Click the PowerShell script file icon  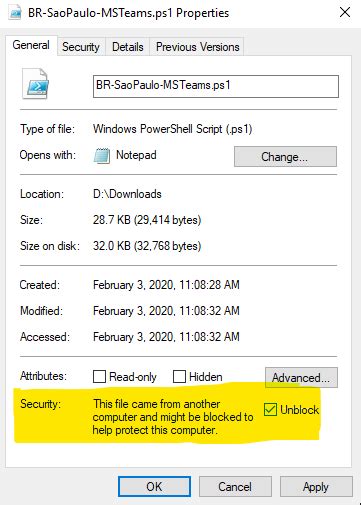click(x=35, y=84)
